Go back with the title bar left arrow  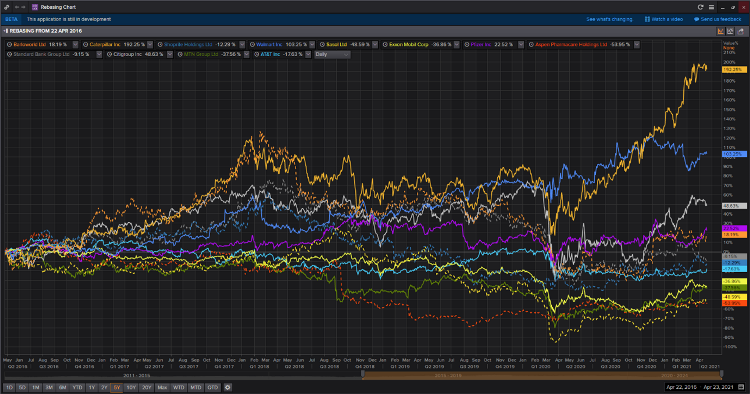coord(17,7)
